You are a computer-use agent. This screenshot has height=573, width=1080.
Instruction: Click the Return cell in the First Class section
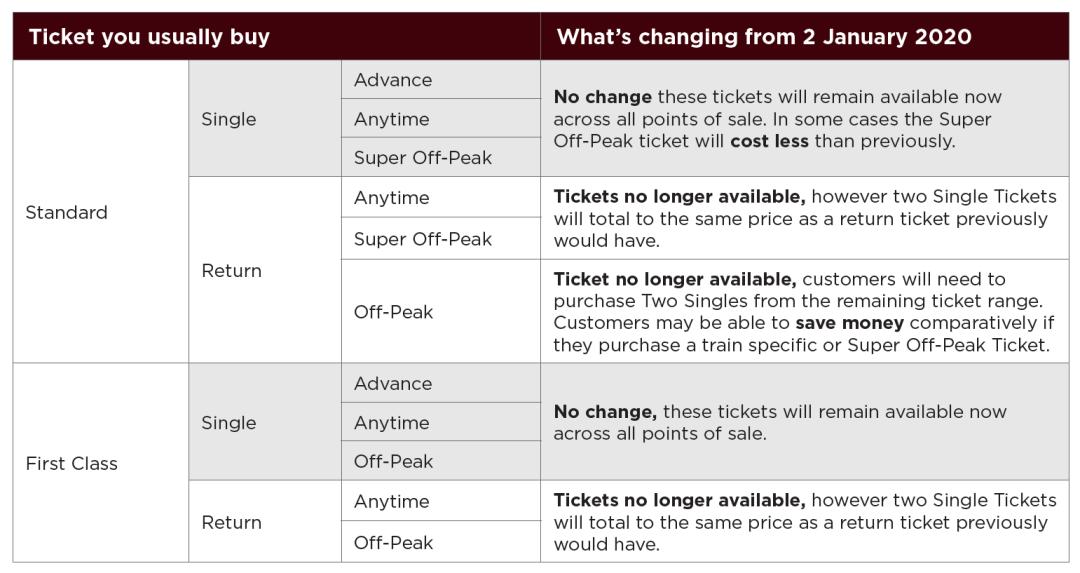[x=231, y=522]
